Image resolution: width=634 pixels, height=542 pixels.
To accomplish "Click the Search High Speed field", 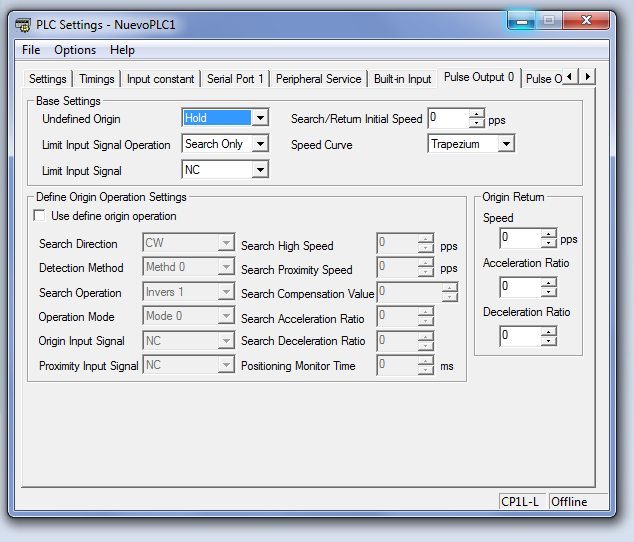I will [397, 243].
